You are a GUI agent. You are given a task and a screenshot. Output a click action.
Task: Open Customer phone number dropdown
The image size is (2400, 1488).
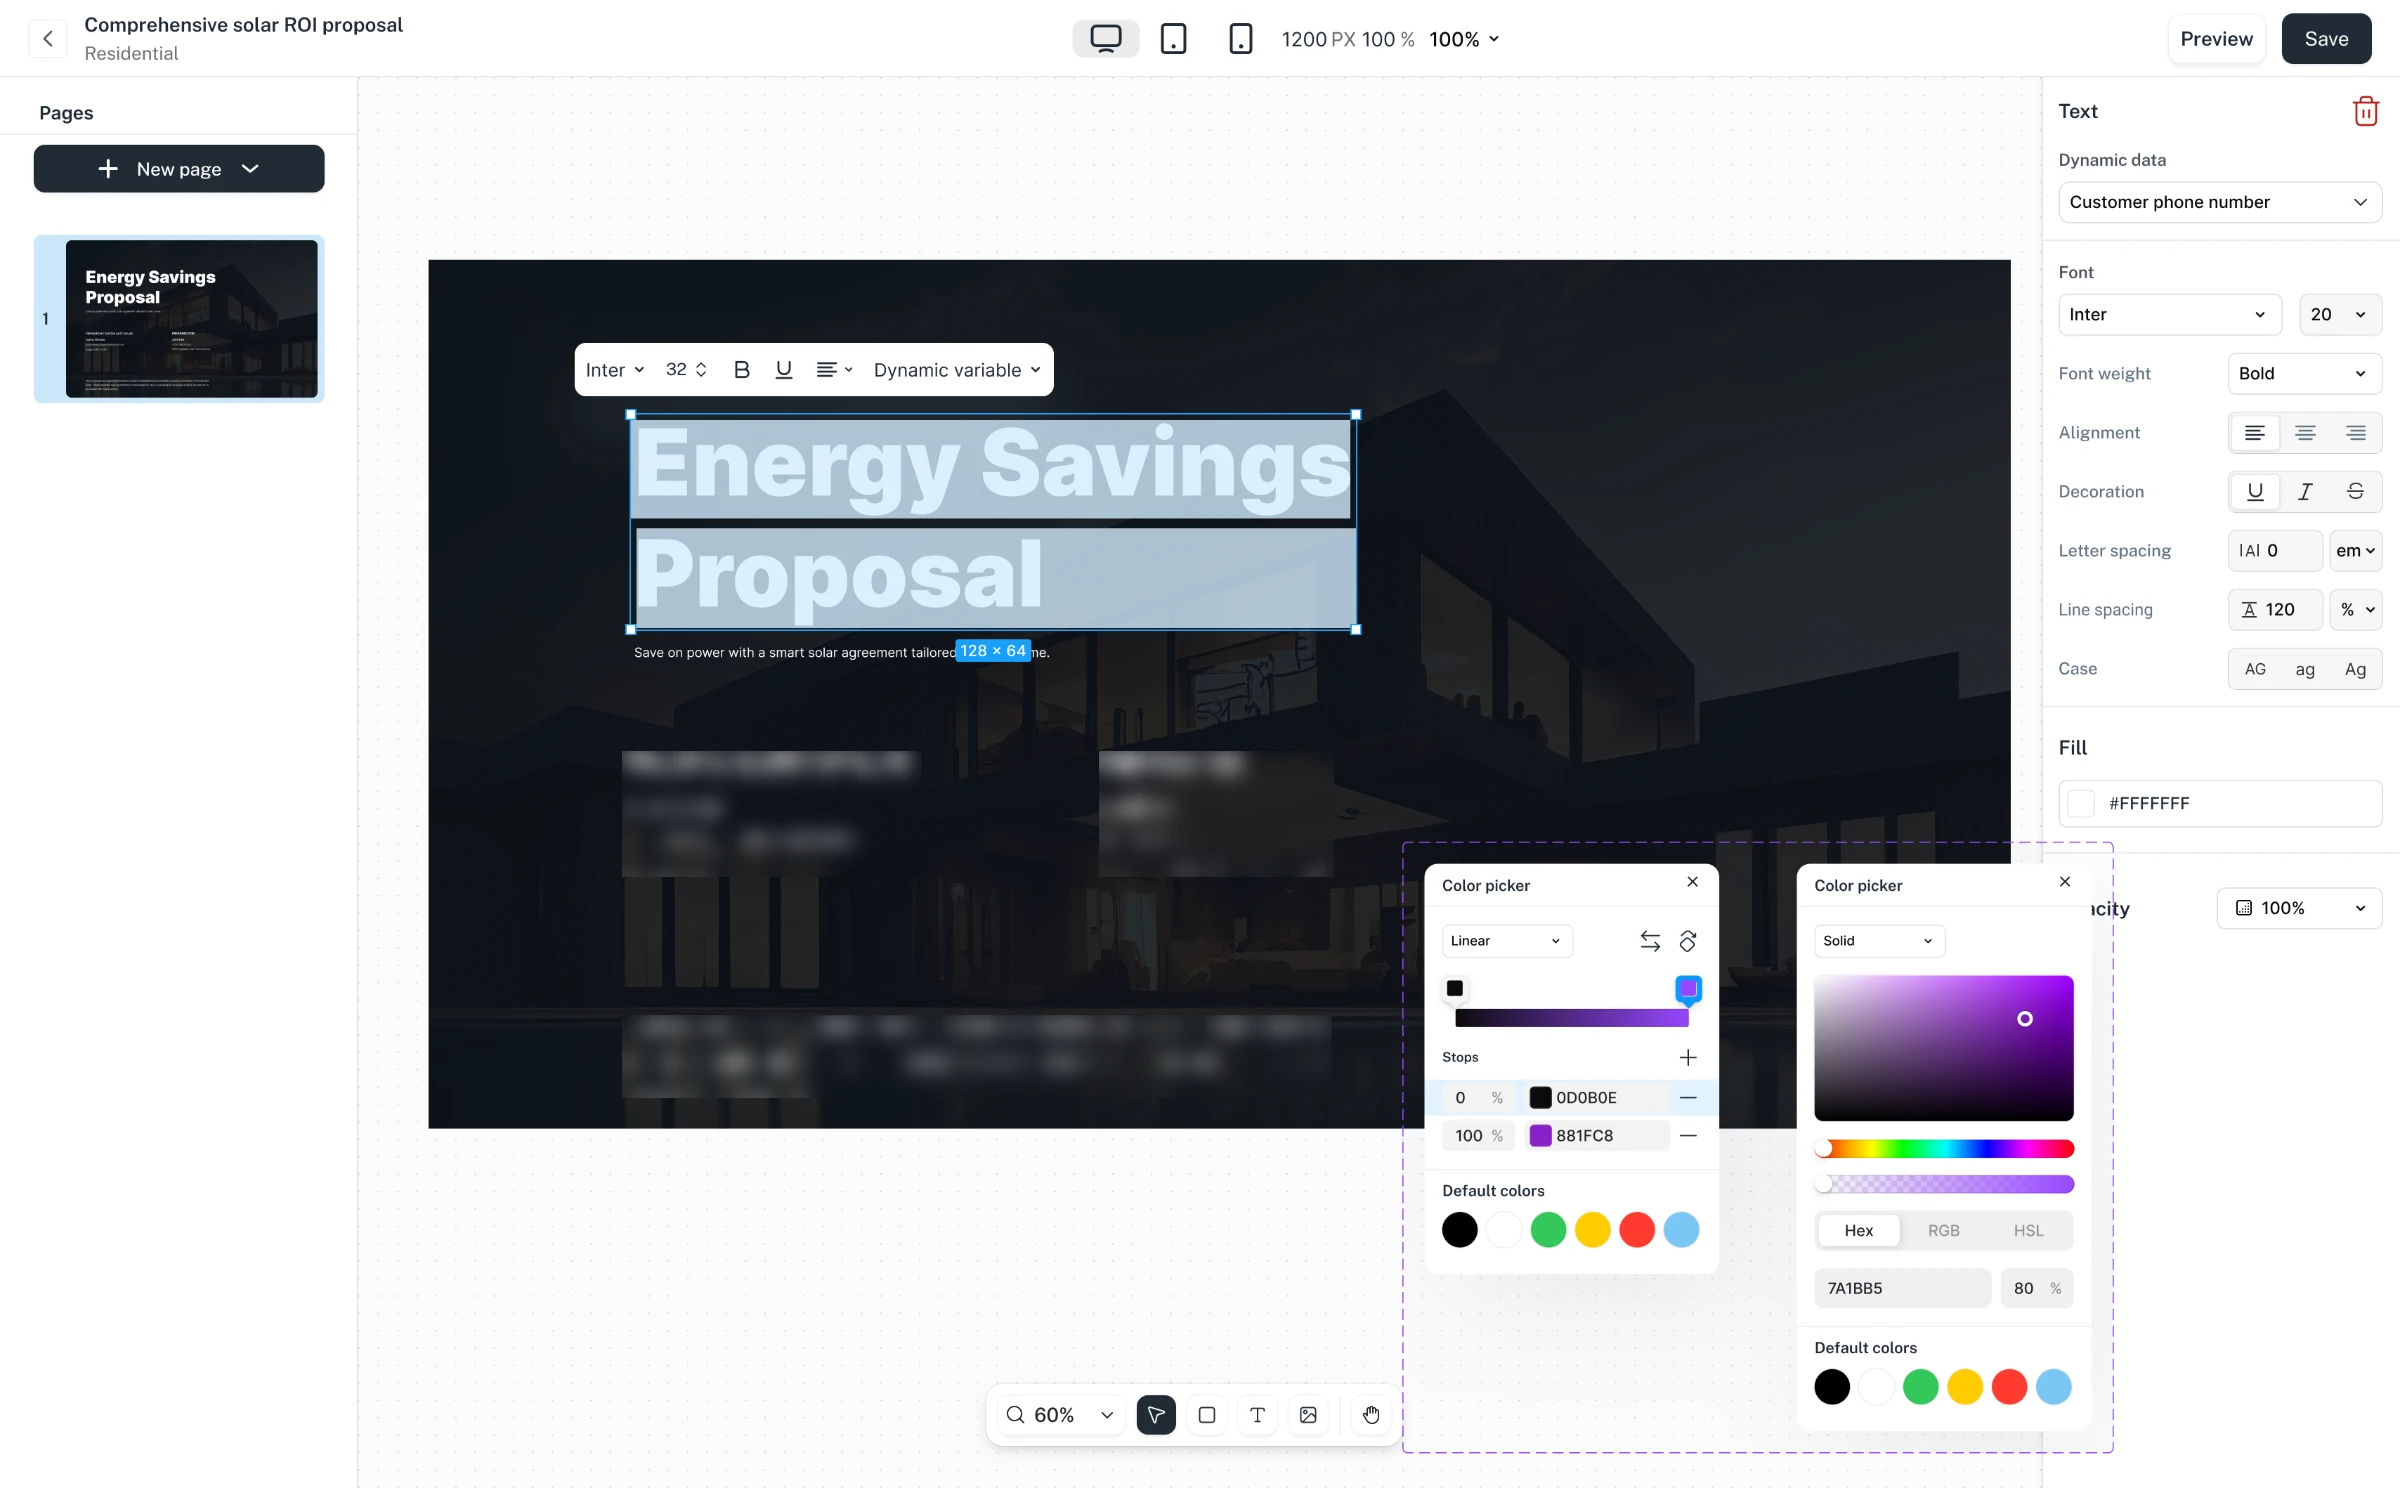point(2220,202)
